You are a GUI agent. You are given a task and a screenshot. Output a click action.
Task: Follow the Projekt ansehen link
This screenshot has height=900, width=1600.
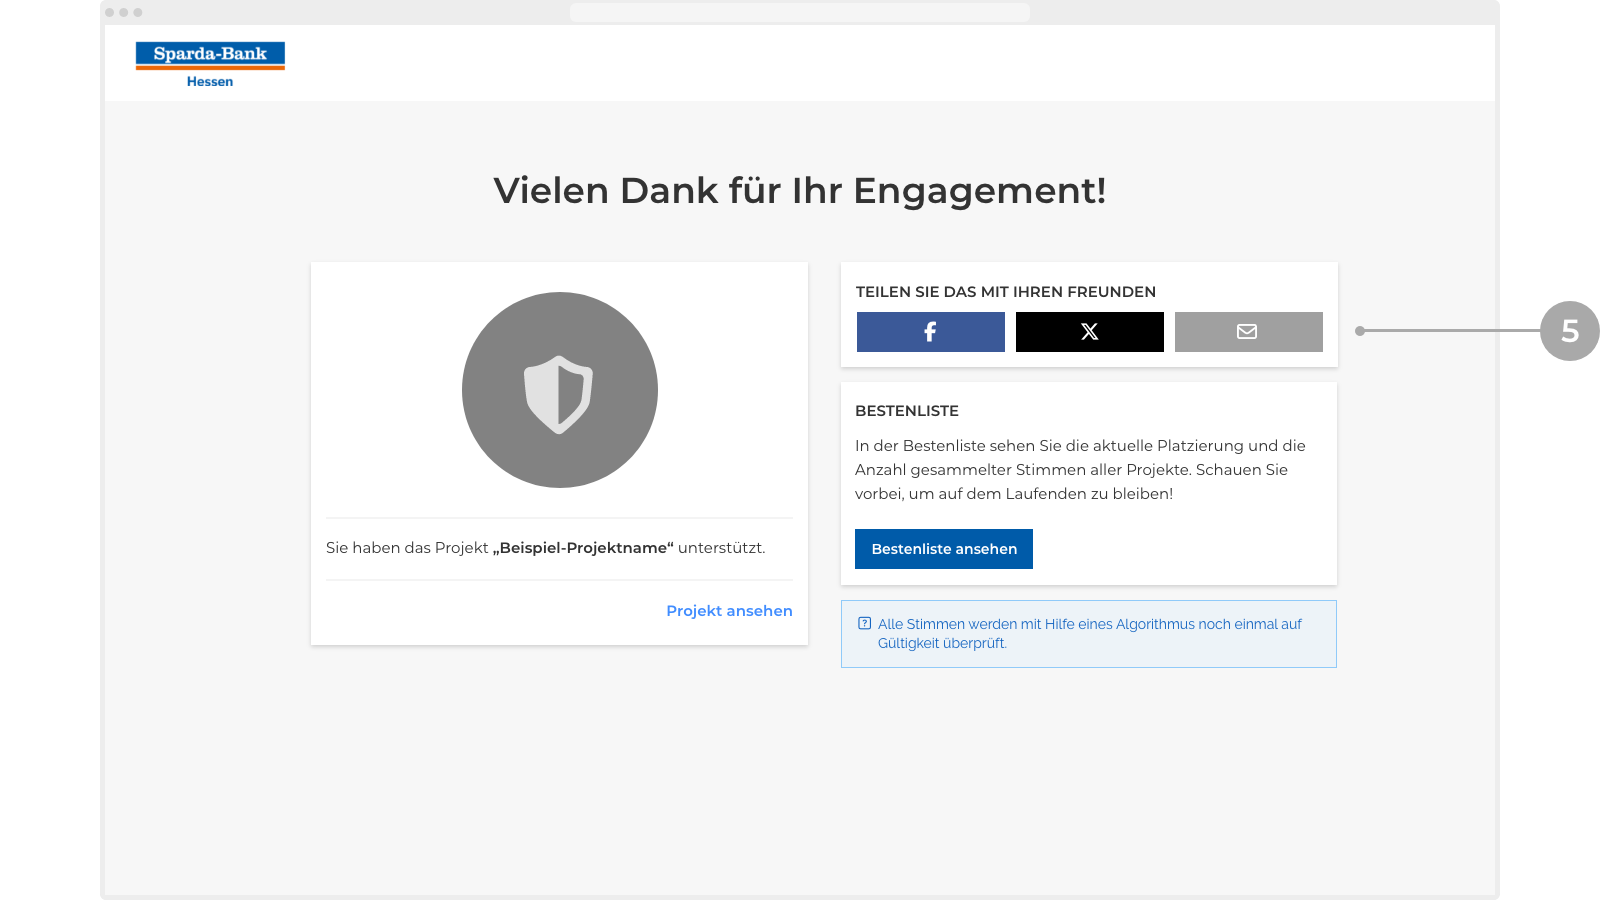[729, 611]
